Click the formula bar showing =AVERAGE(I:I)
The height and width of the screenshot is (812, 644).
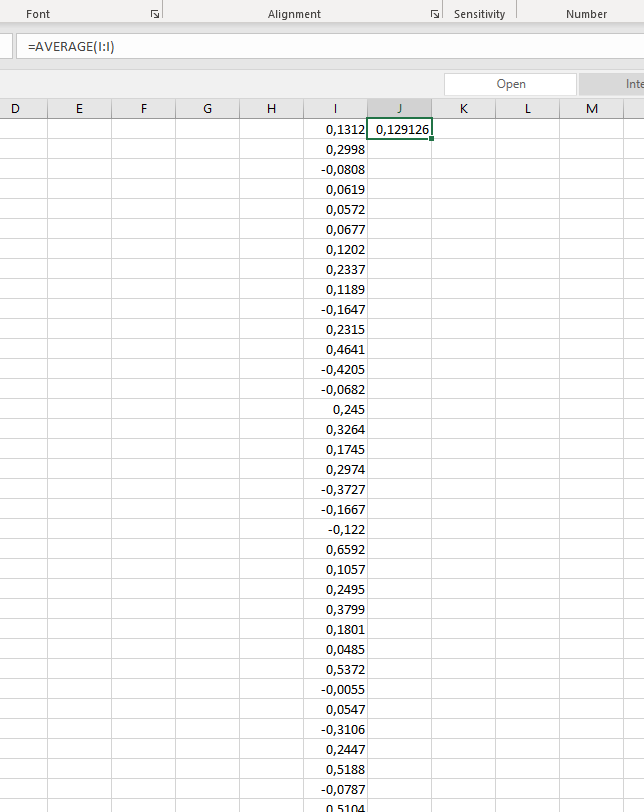tap(330, 46)
